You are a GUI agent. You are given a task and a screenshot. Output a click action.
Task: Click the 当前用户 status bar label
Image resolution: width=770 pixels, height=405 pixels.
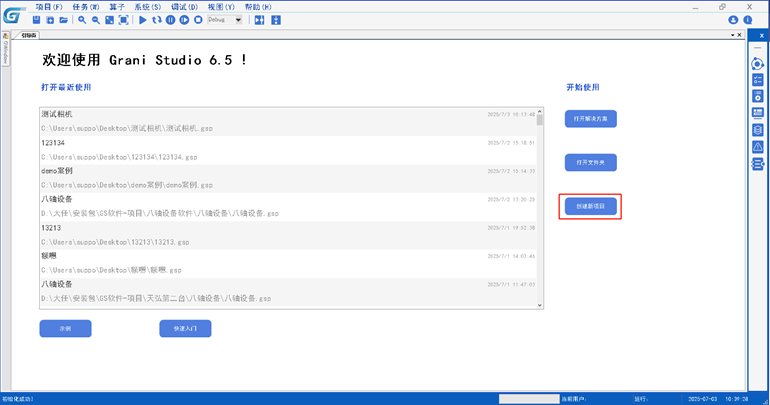pyautogui.click(x=574, y=399)
